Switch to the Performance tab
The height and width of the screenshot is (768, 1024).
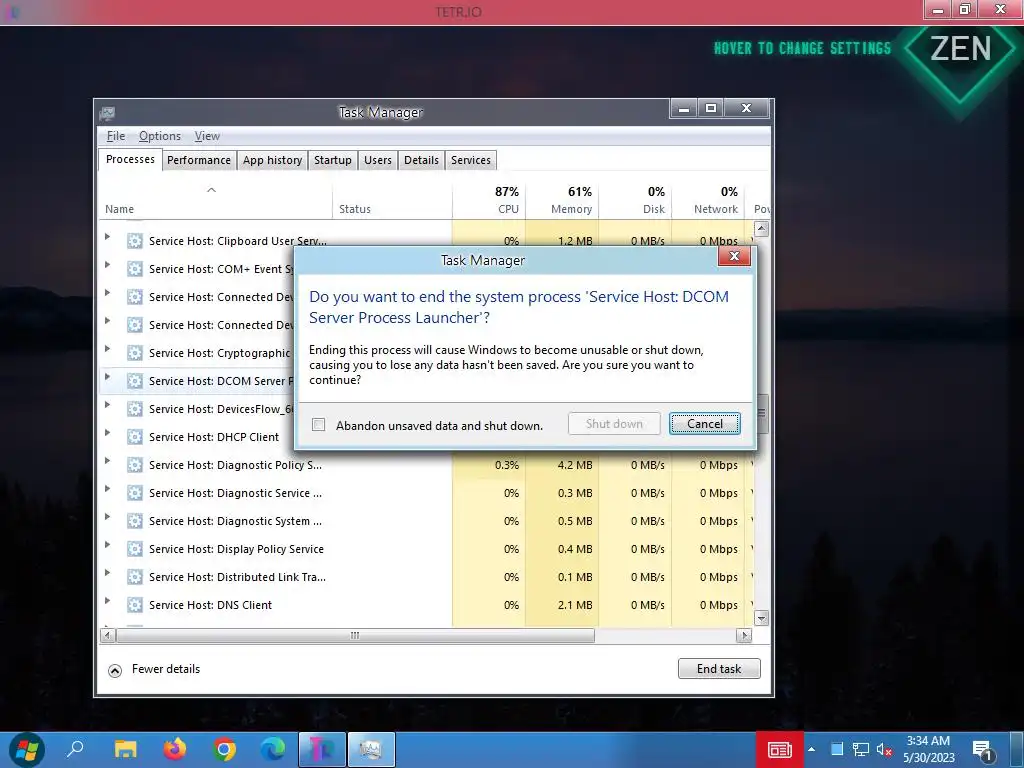(x=199, y=160)
